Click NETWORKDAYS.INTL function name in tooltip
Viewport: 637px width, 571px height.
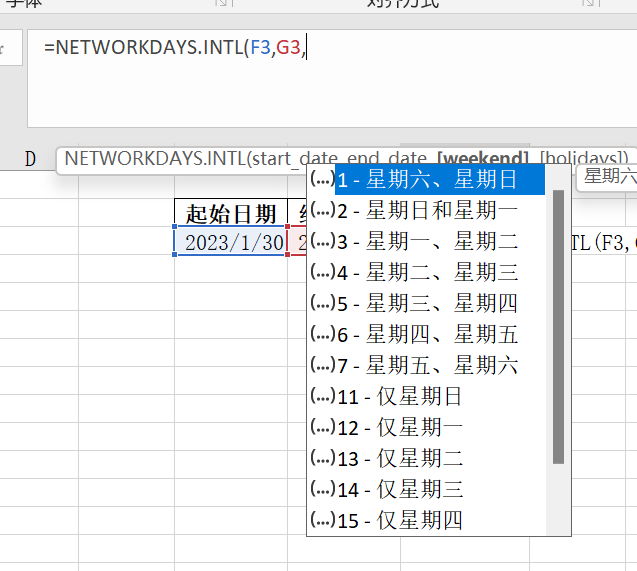(155, 158)
